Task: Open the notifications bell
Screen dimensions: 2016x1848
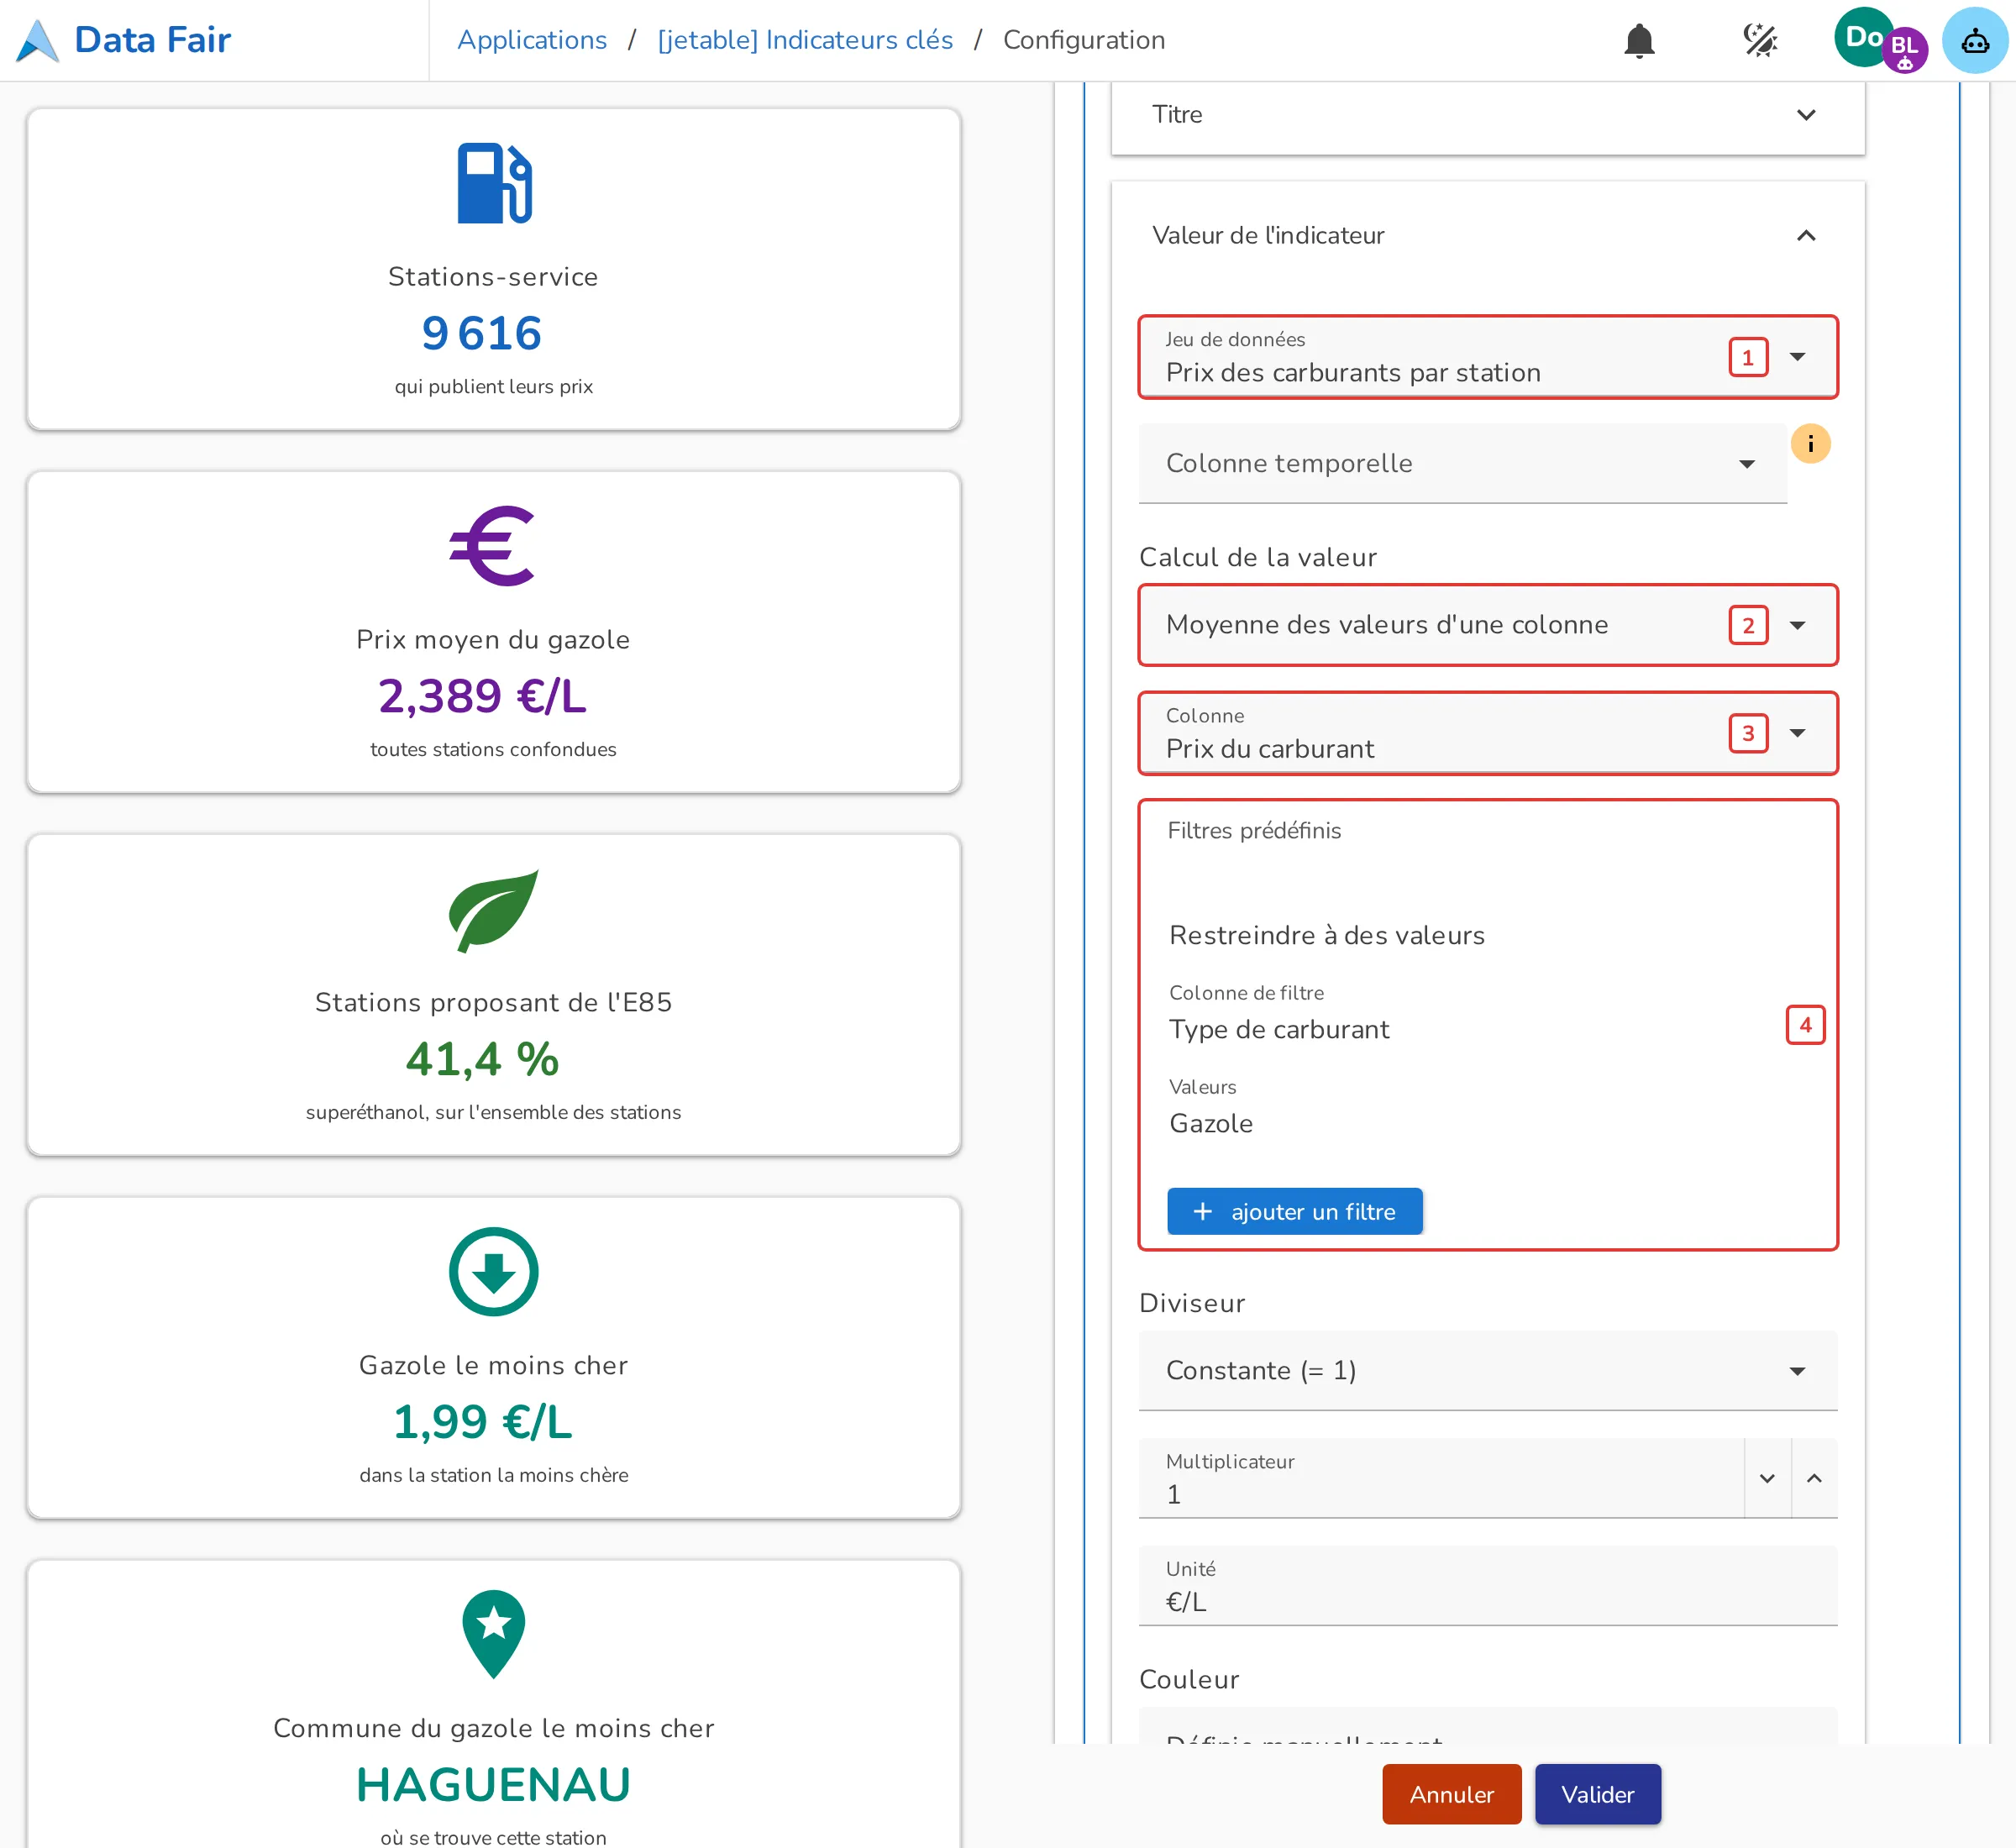Action: (1639, 40)
